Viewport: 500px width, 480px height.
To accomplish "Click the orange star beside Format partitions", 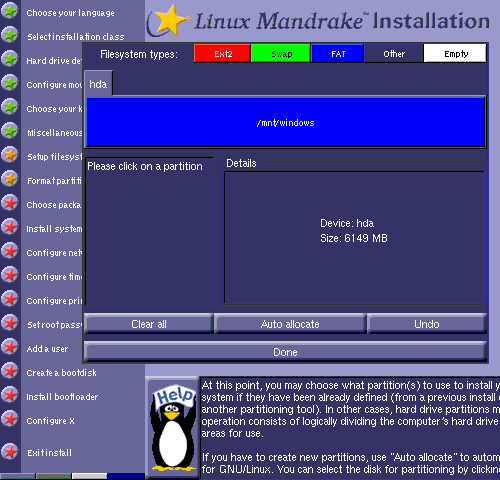I will [10, 179].
